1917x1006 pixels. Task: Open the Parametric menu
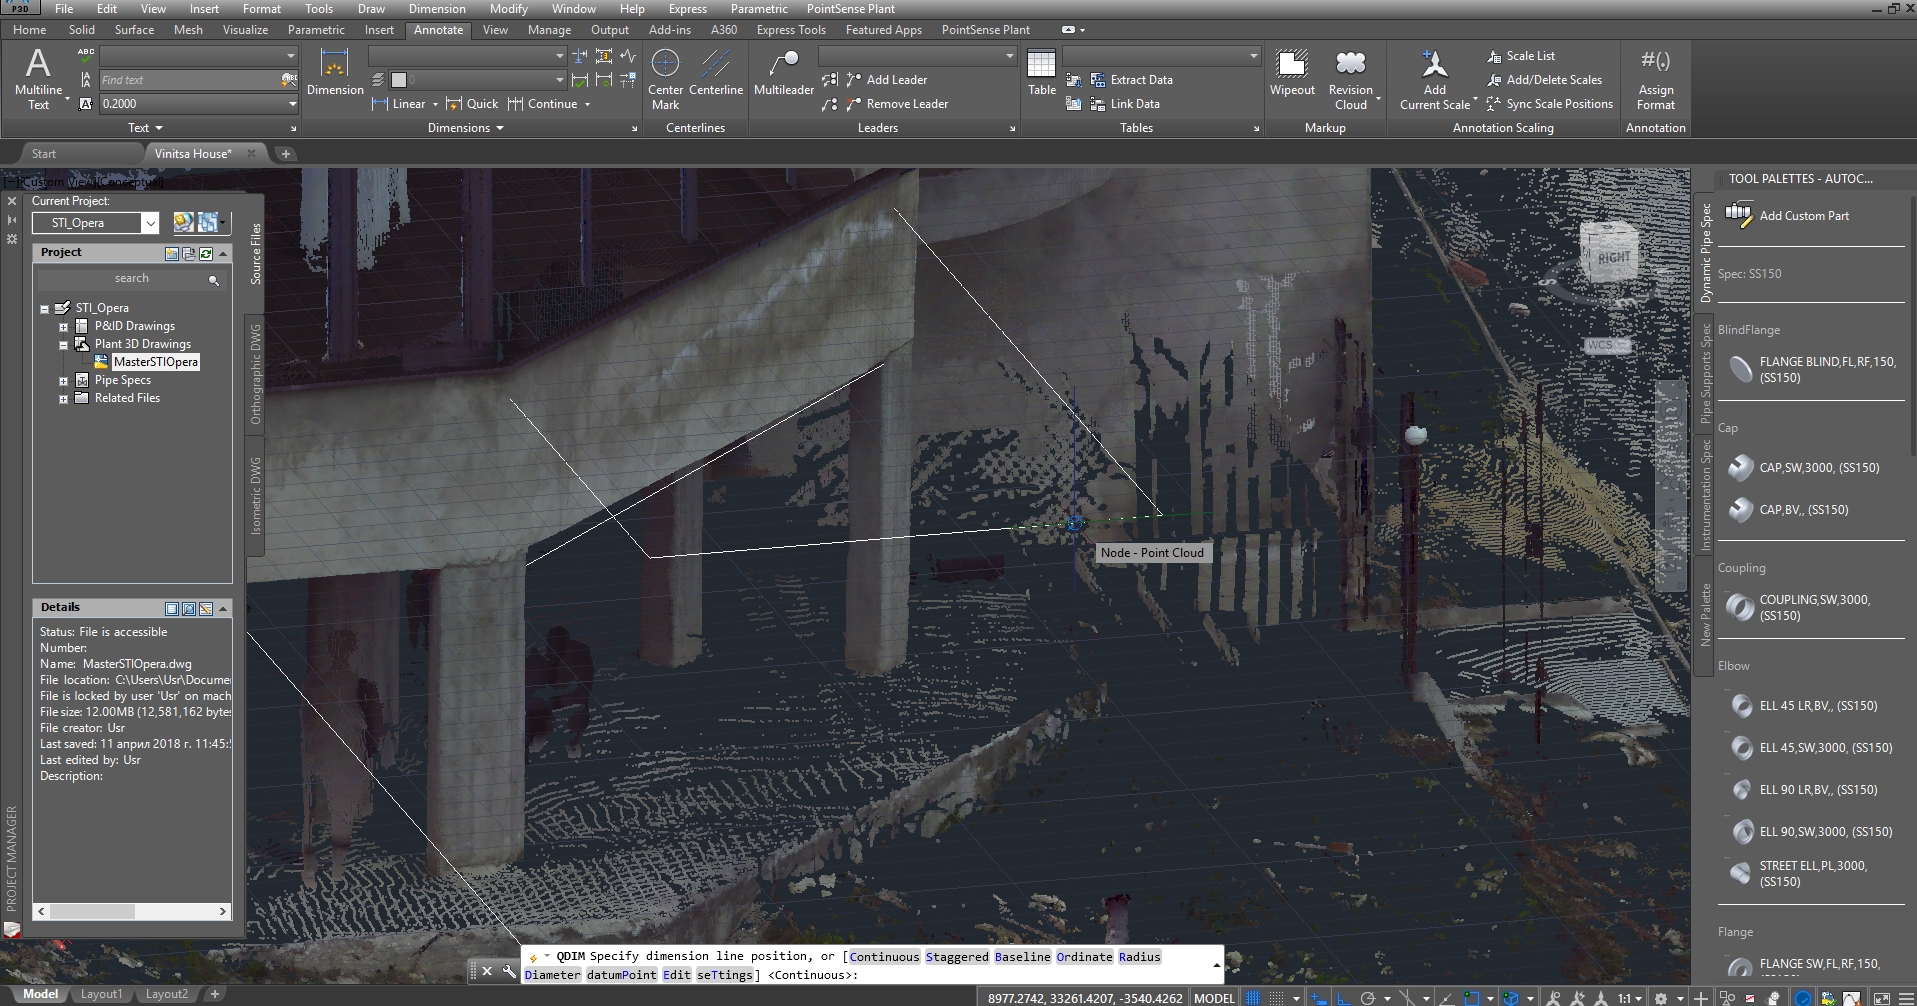(759, 9)
